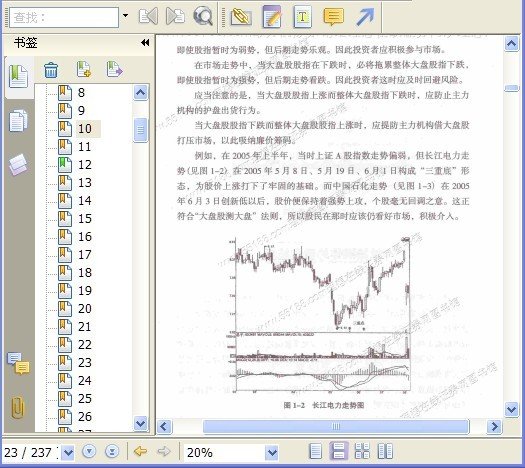Click the find previous icon
This screenshot has height=468, width=525.
pos(148,16)
